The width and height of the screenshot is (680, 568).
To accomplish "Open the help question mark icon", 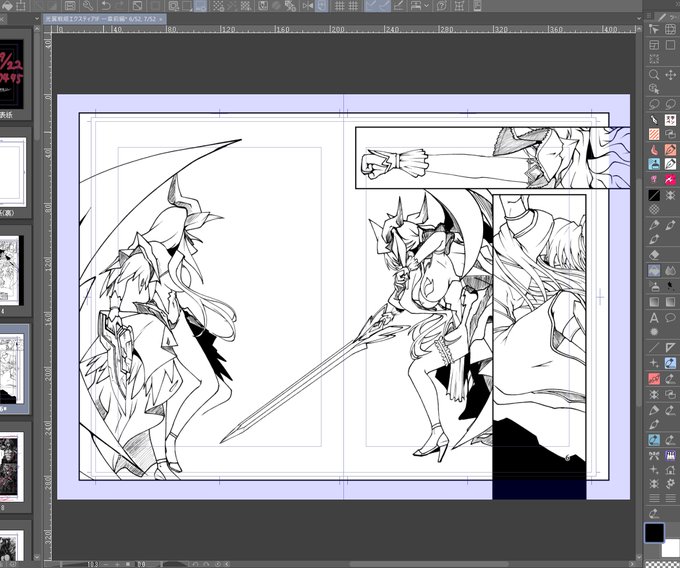I will click(x=441, y=6).
